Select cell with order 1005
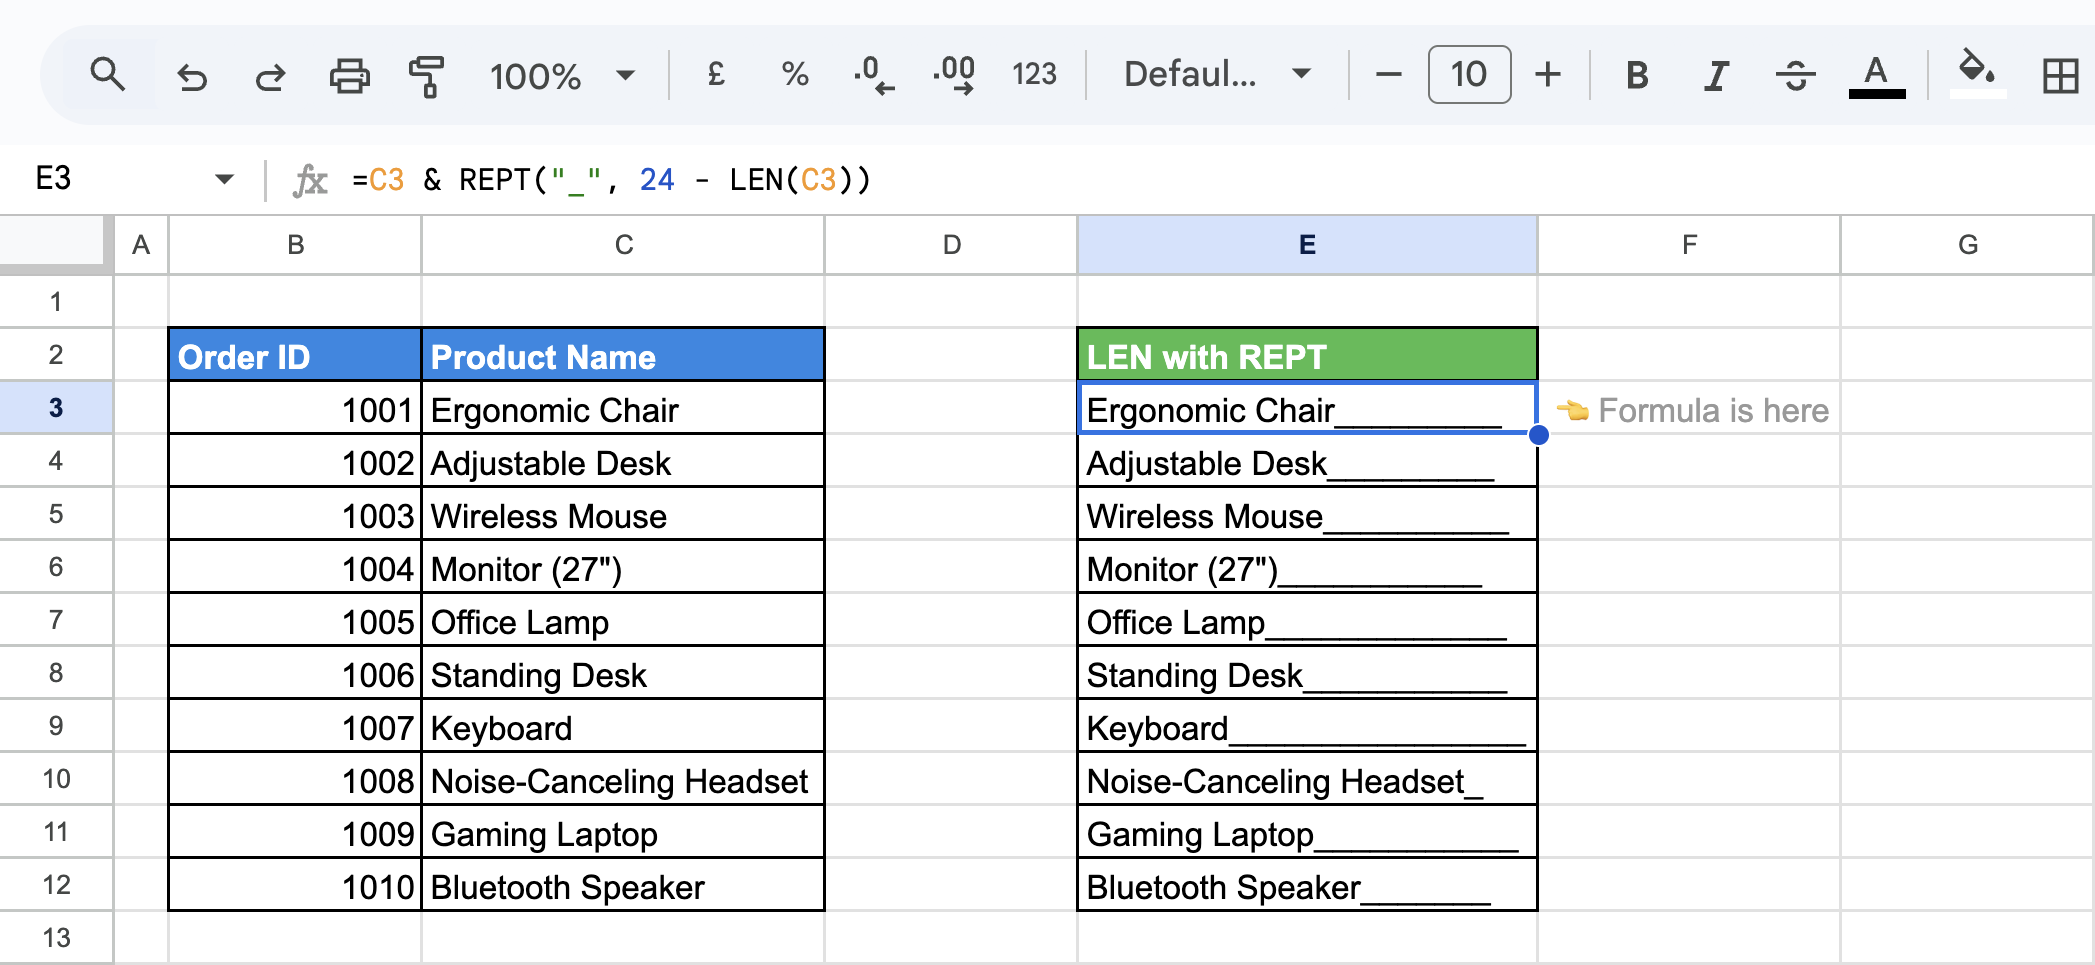2095x965 pixels. [x=295, y=620]
